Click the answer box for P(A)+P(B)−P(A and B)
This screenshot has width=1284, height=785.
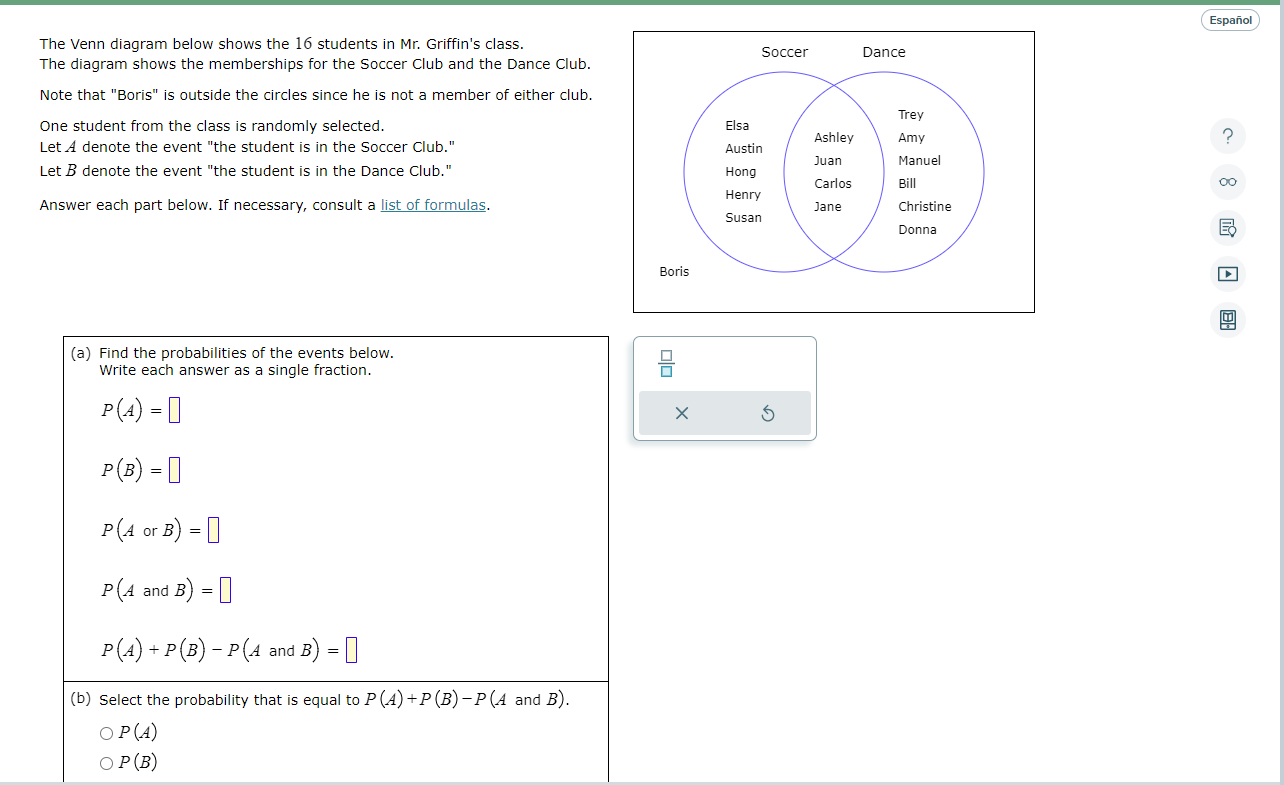(350, 649)
